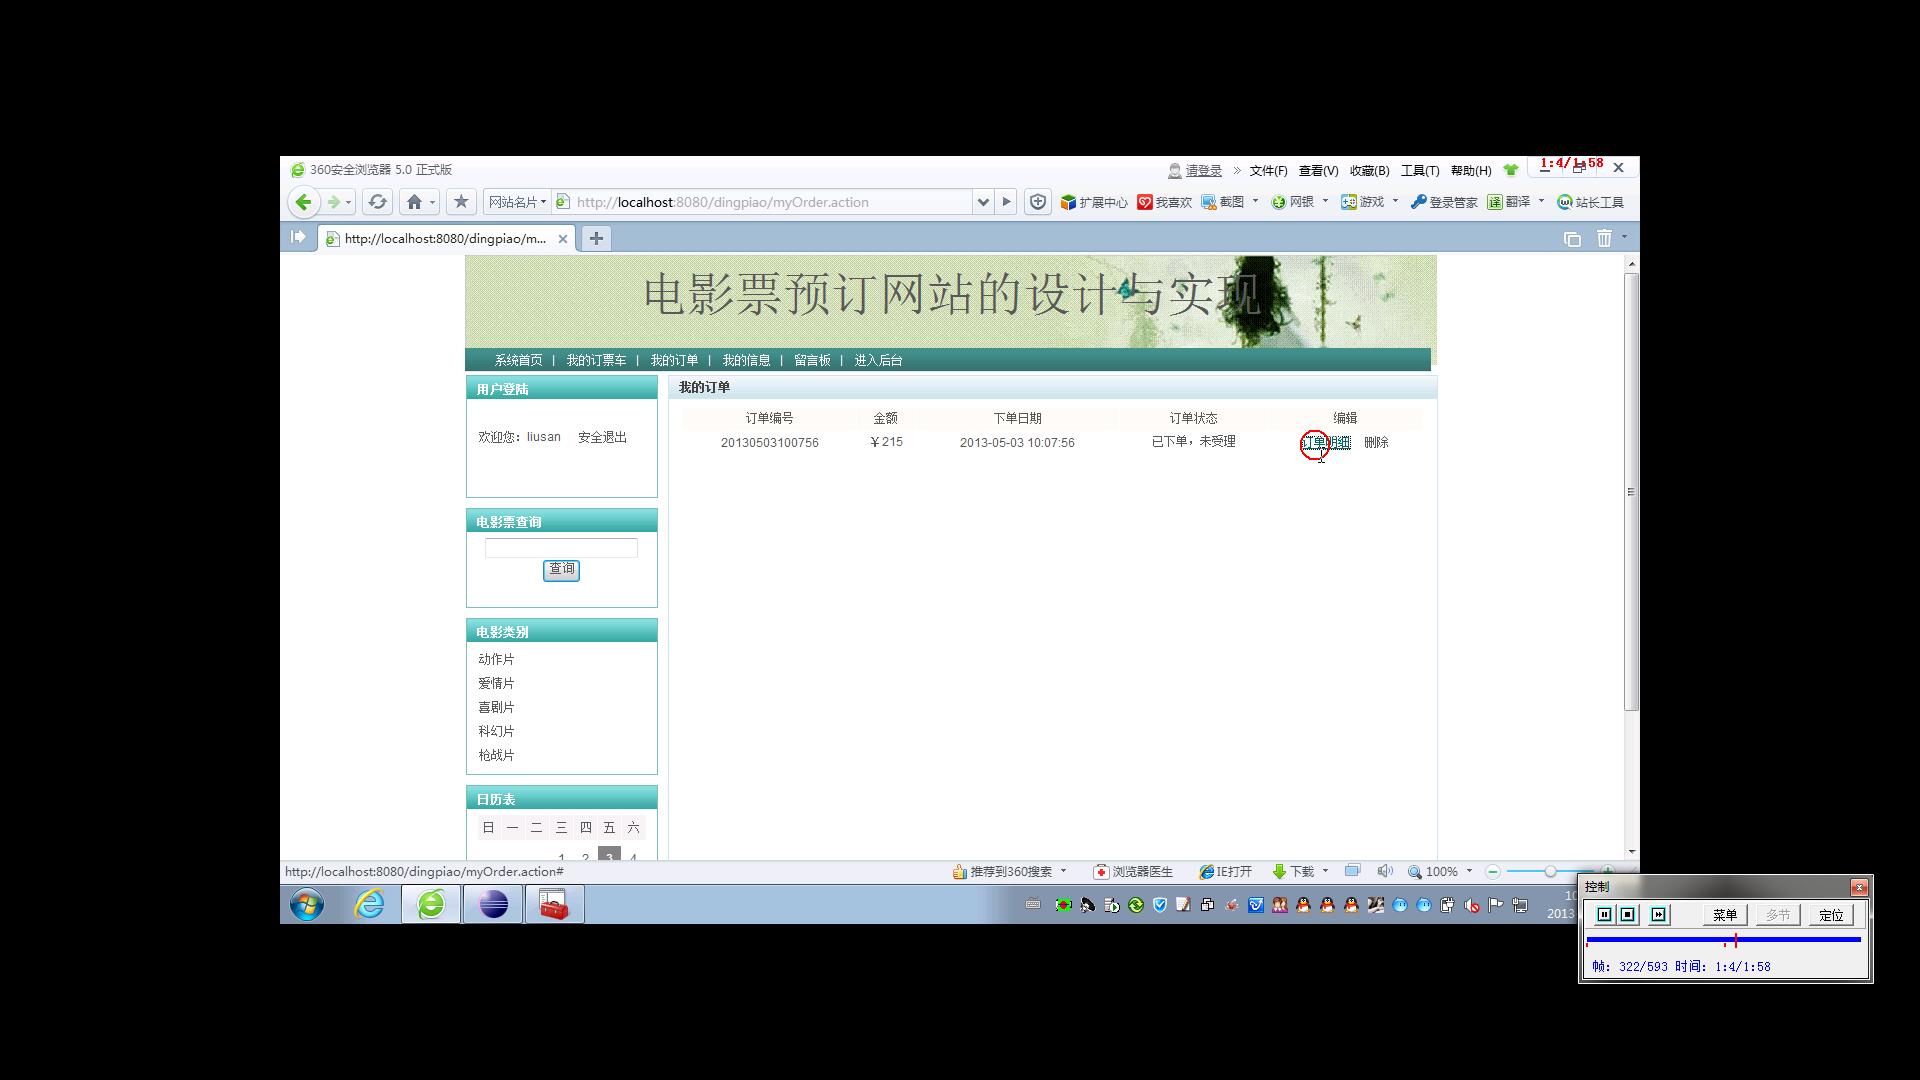The image size is (1920, 1080).
Task: Click the shield security icon in toolbar
Action: [1038, 202]
